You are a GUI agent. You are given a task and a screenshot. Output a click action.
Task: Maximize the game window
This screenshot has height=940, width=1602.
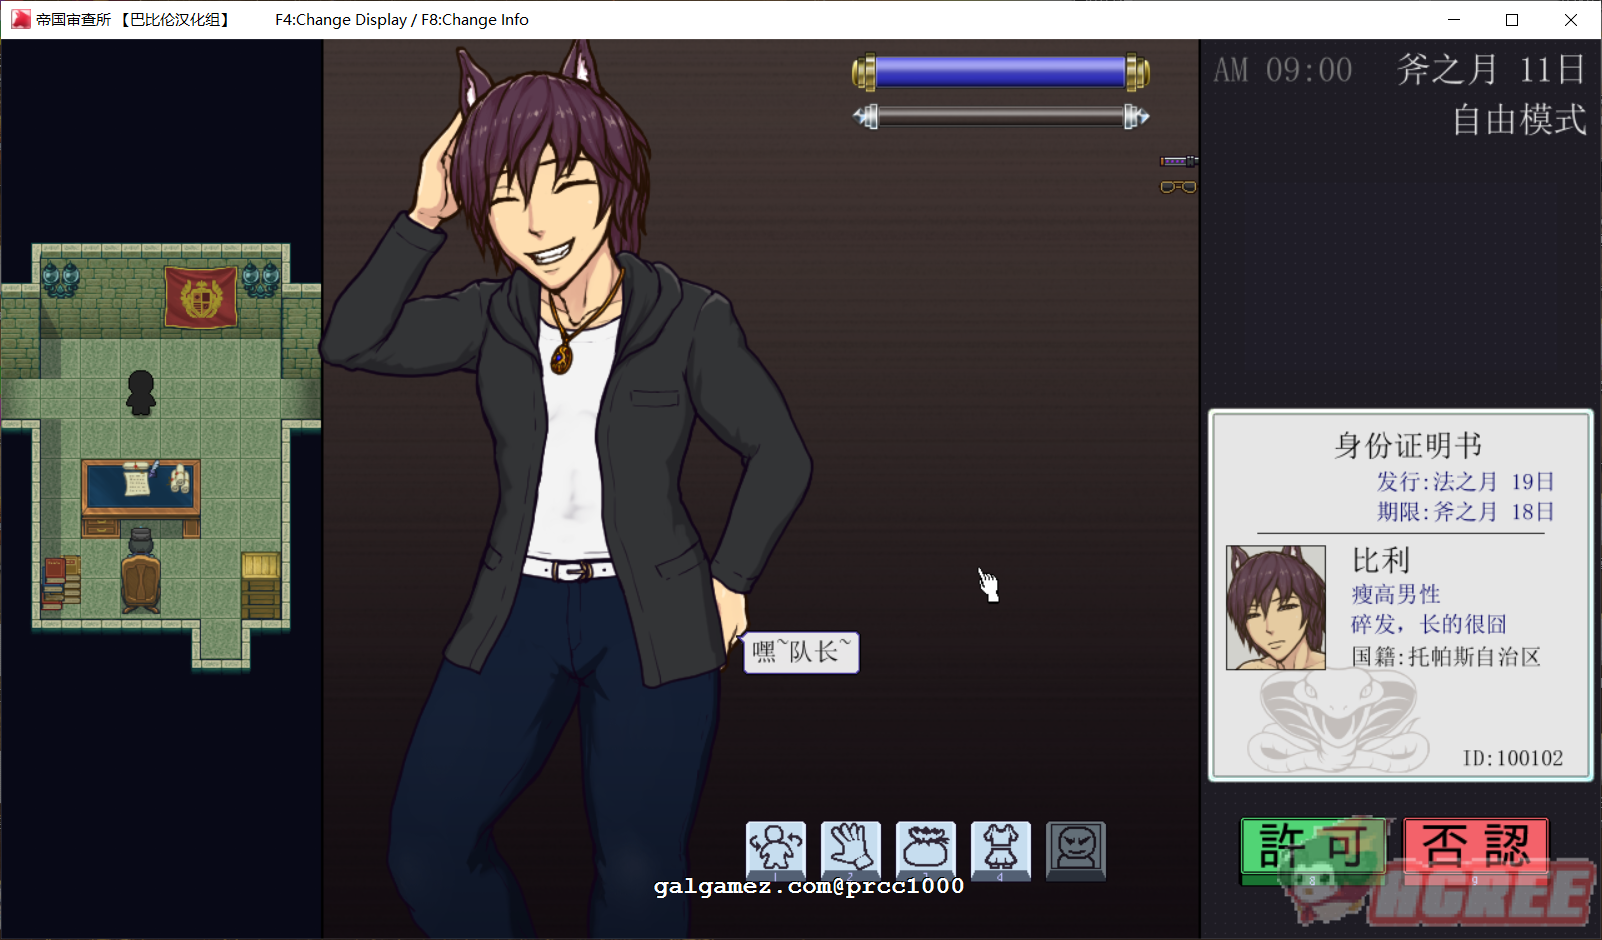pos(1512,20)
